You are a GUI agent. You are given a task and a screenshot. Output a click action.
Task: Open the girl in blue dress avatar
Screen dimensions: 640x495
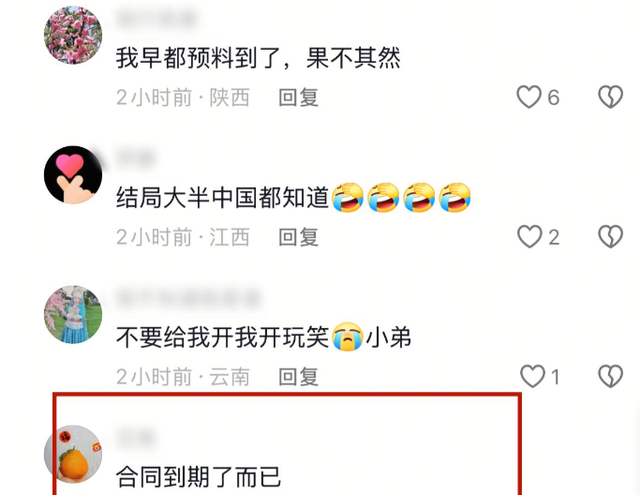(73, 314)
